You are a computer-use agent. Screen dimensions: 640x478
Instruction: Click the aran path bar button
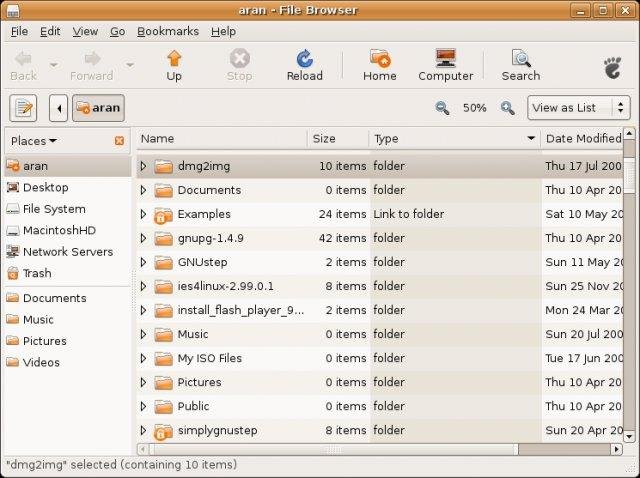[x=98, y=108]
